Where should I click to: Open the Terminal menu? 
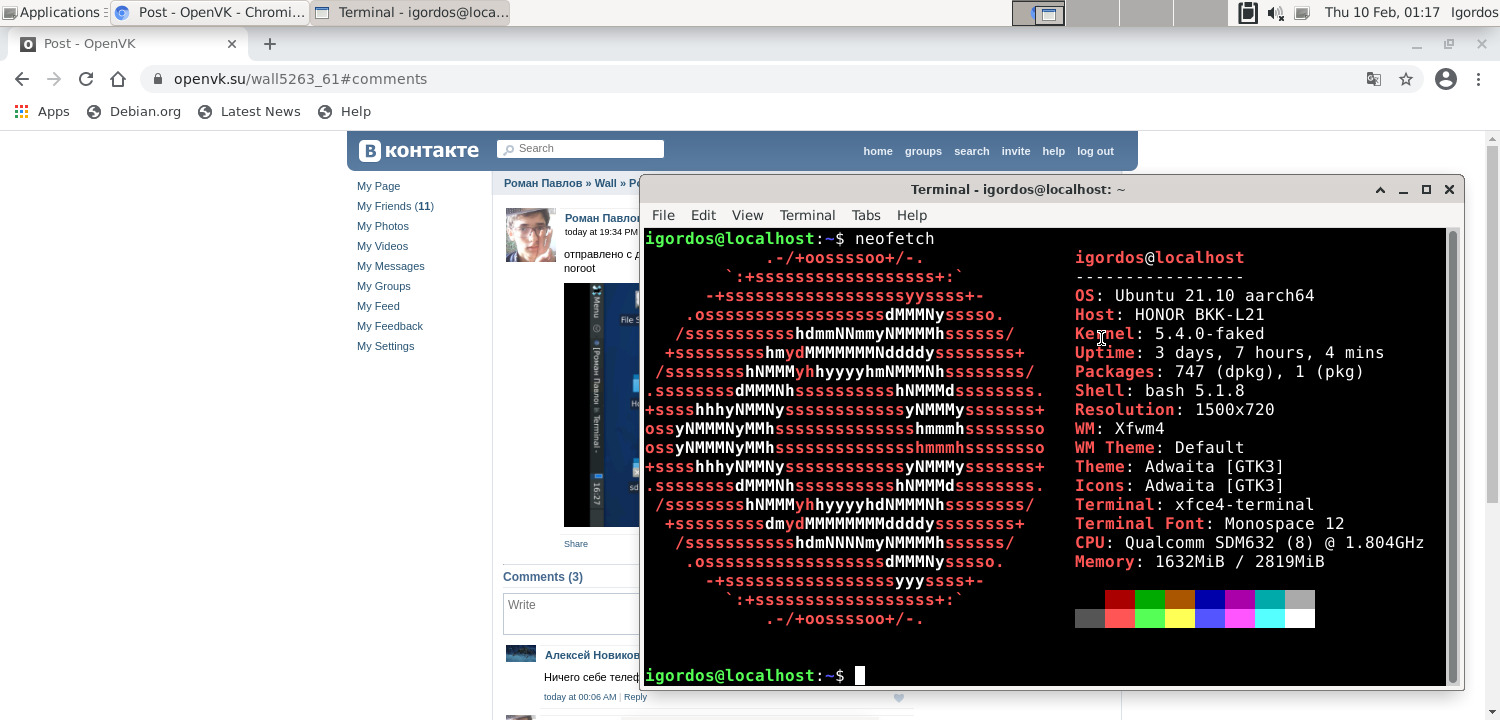tap(807, 215)
